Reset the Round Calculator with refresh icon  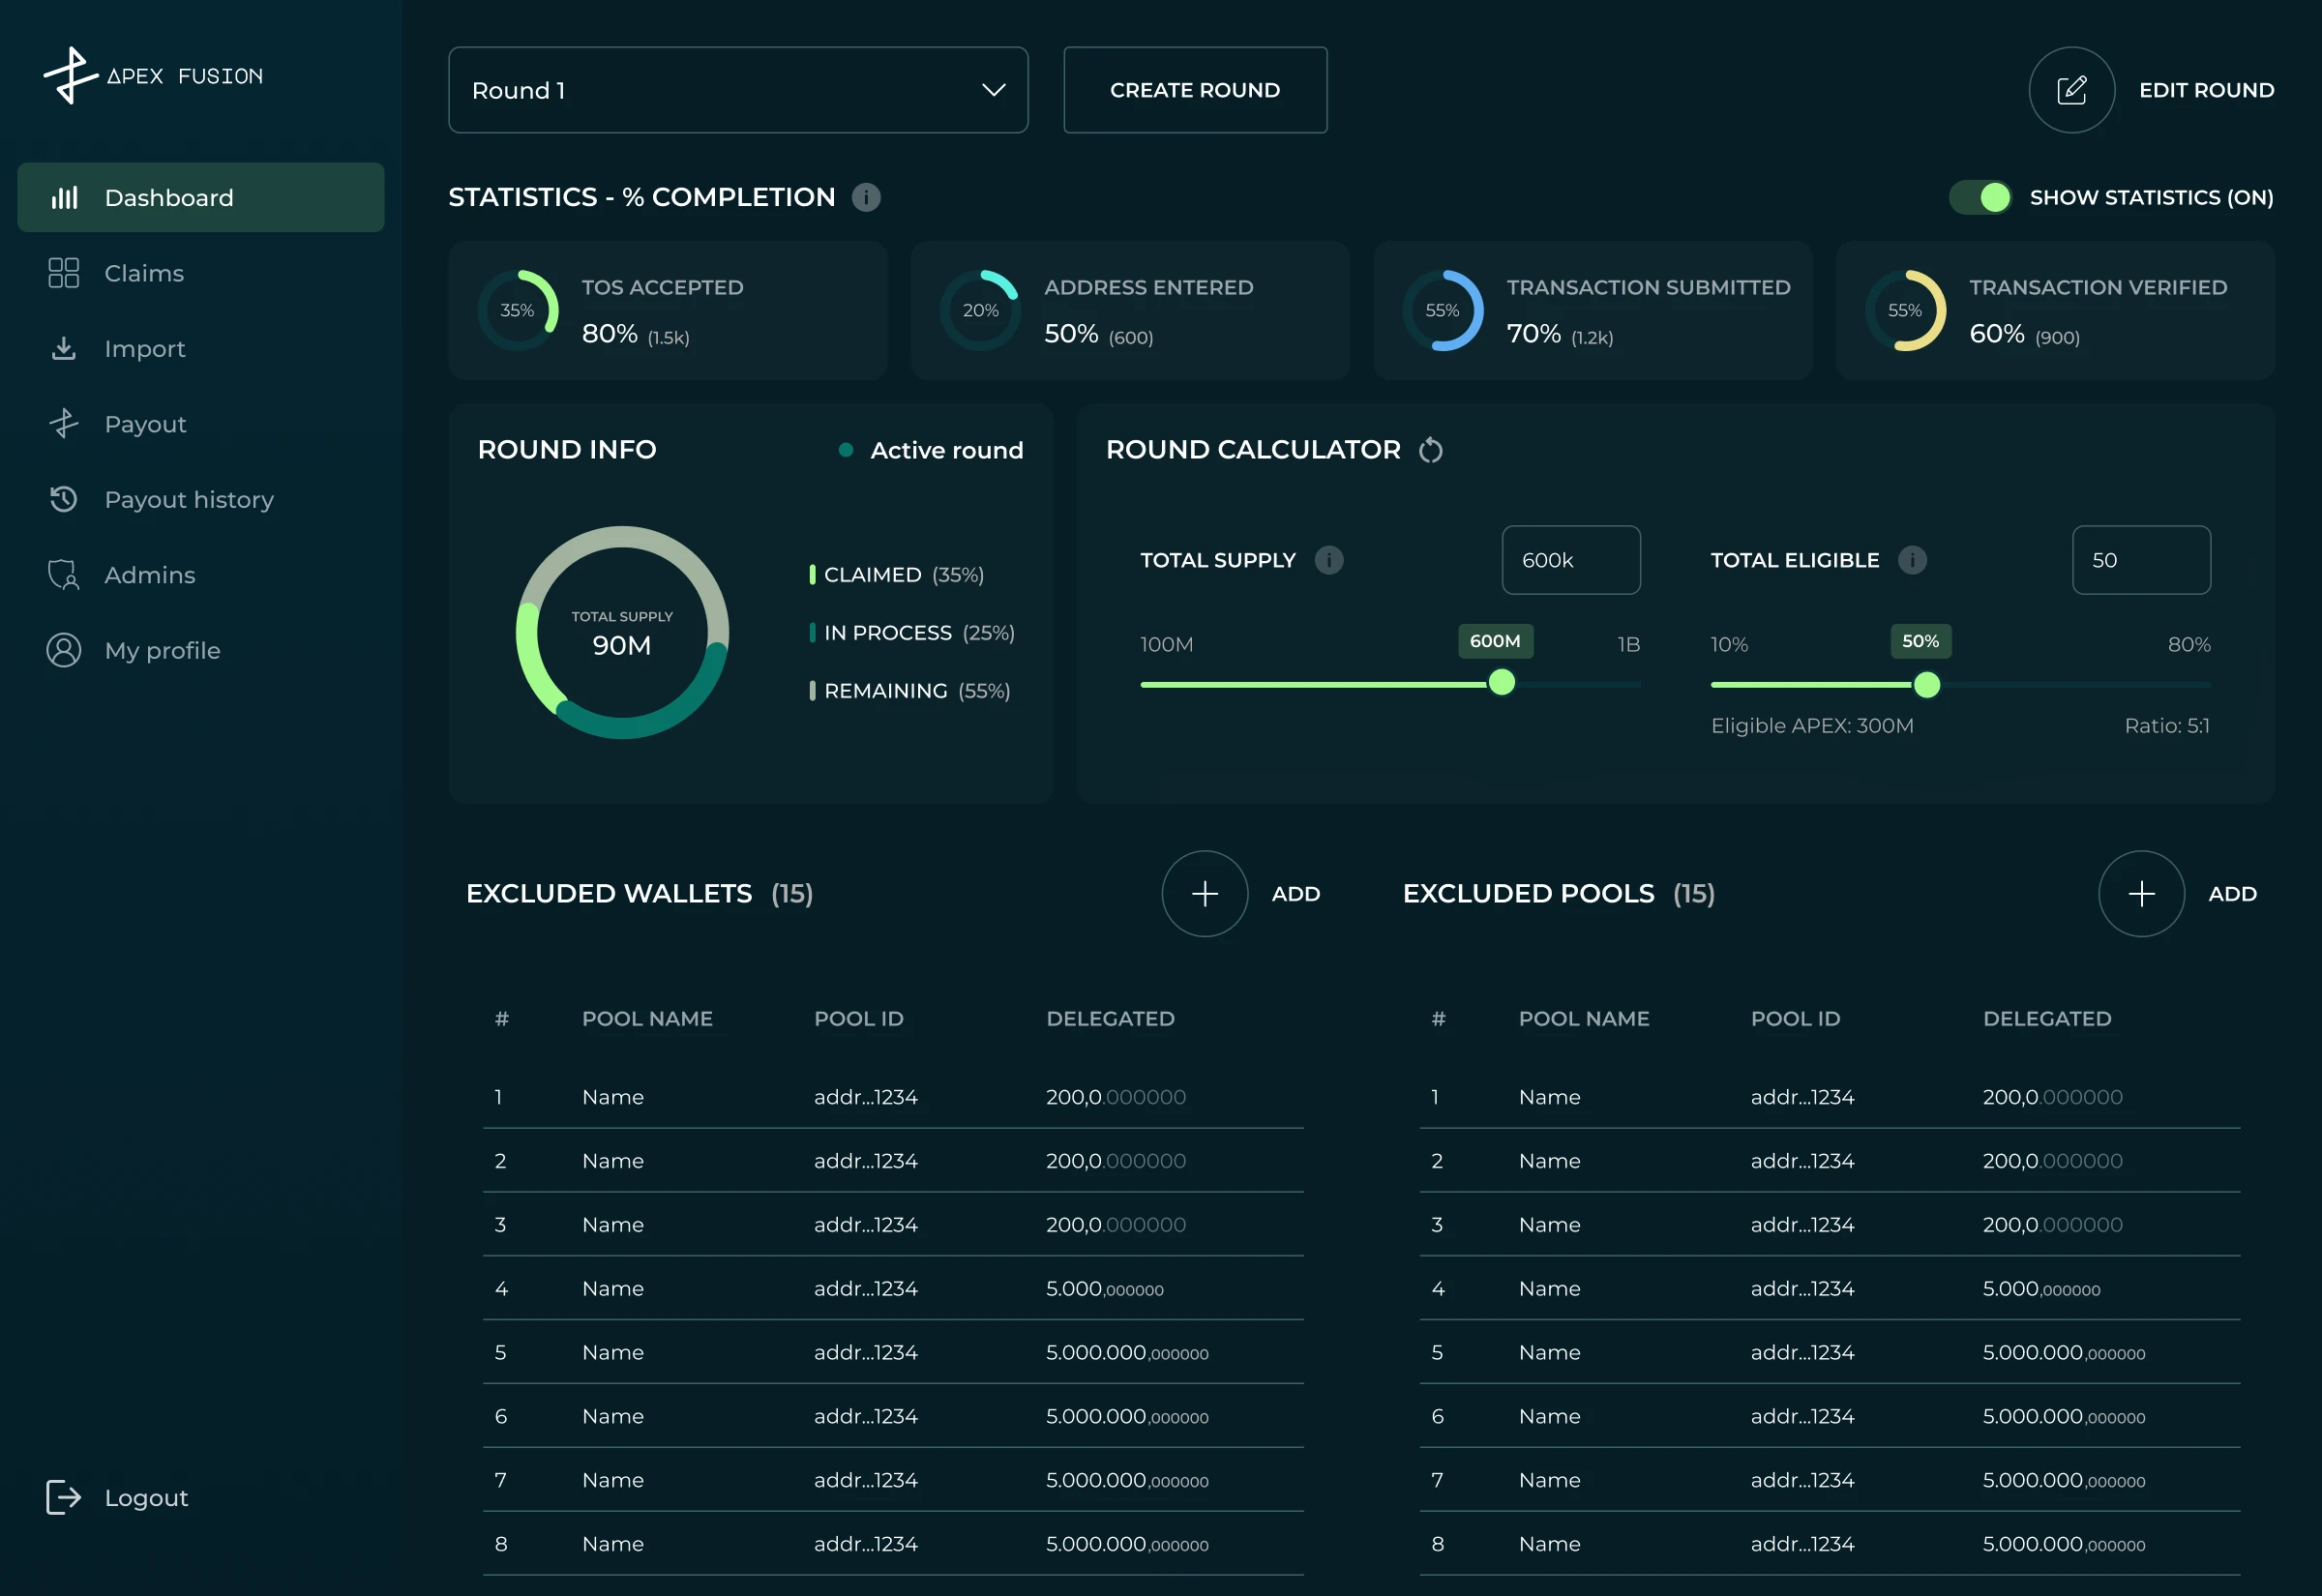click(x=1430, y=450)
